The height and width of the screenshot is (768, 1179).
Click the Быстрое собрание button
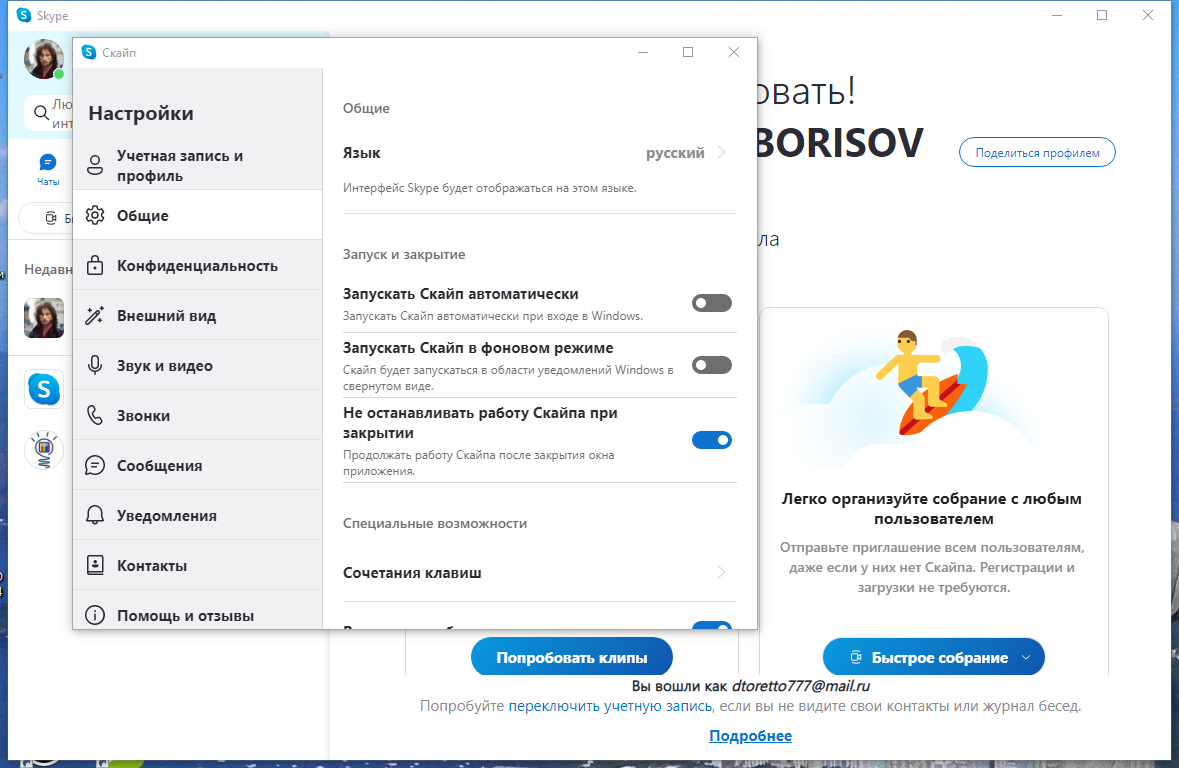click(934, 657)
